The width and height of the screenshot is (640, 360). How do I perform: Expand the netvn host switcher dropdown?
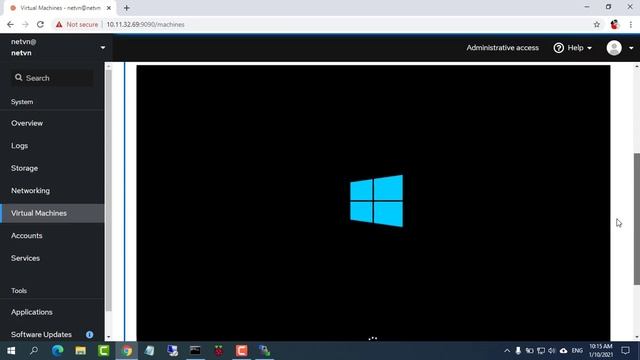102,48
